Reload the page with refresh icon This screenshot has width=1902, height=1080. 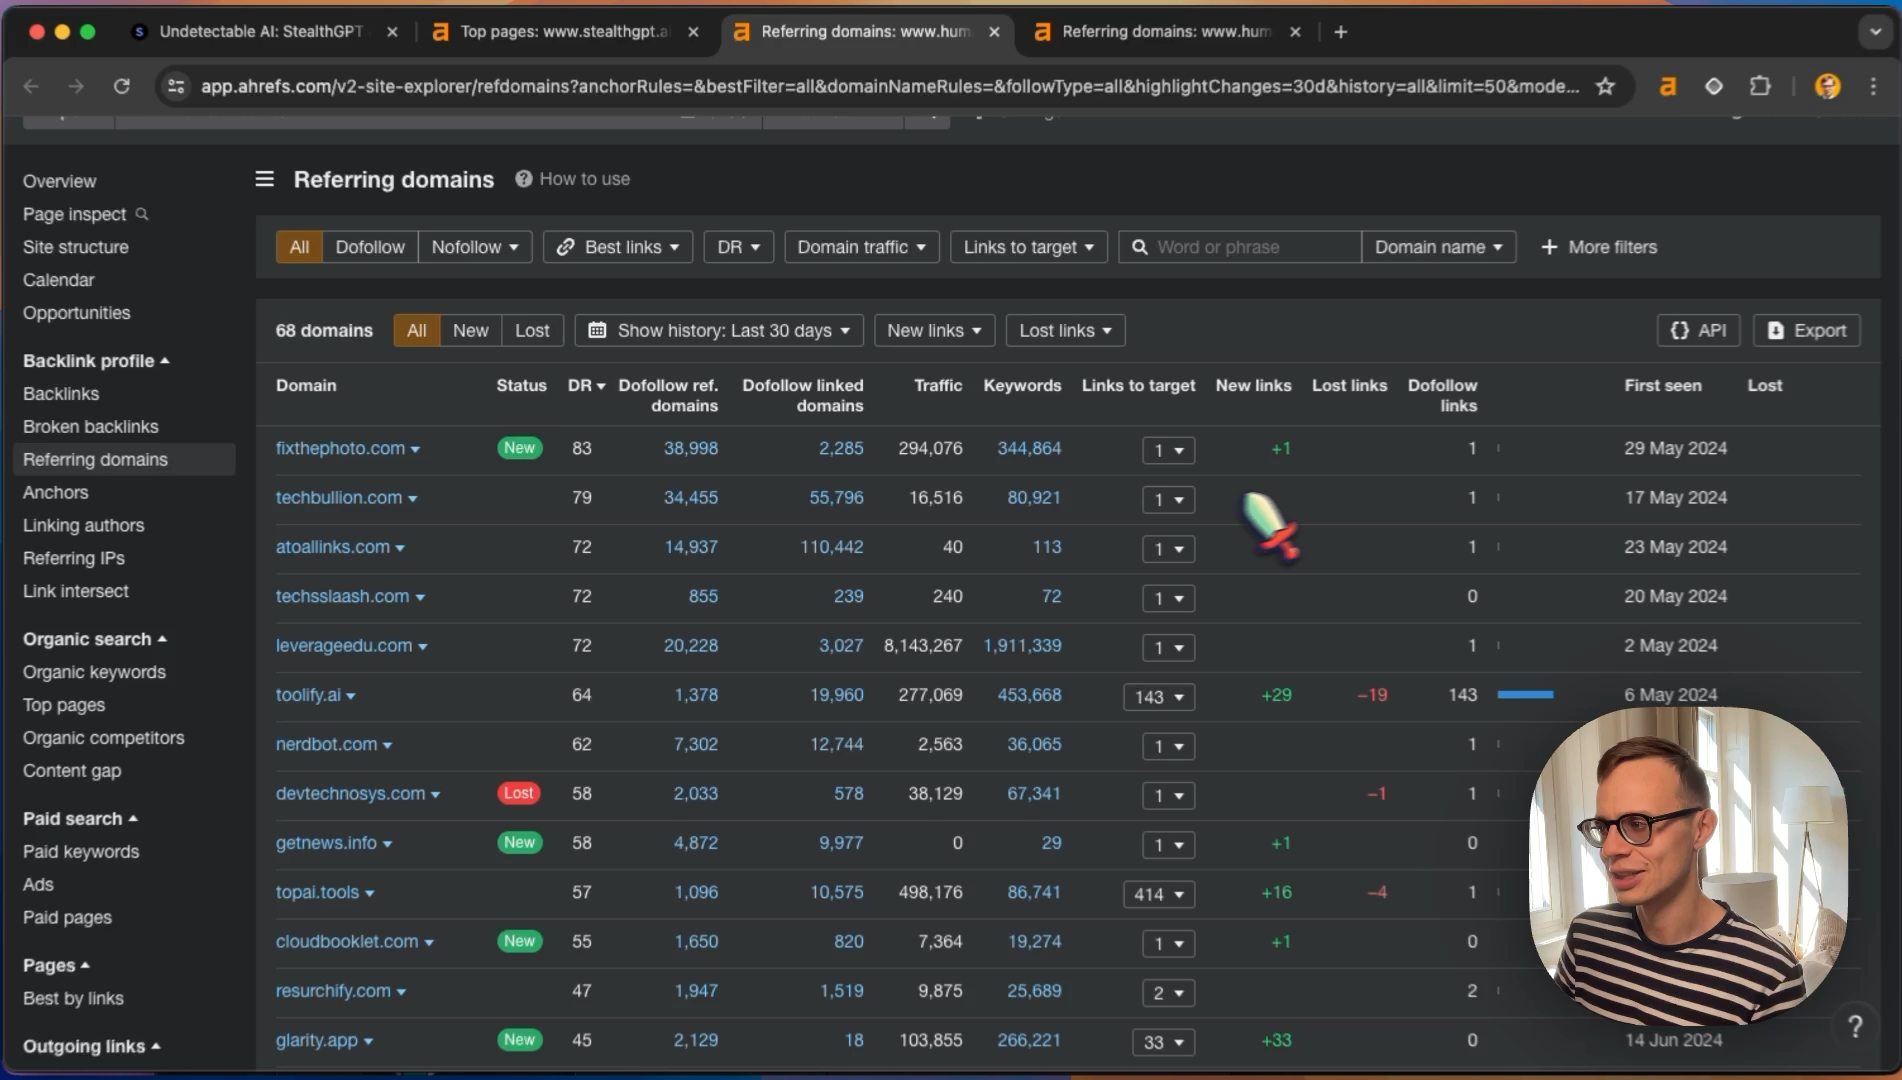(x=122, y=86)
